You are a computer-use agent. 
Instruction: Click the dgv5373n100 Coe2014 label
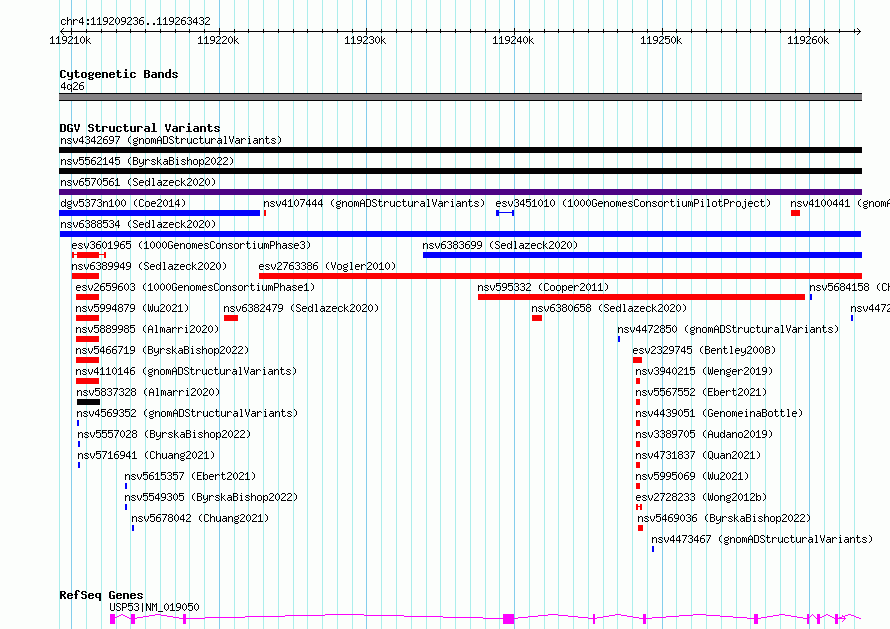tap(123, 203)
